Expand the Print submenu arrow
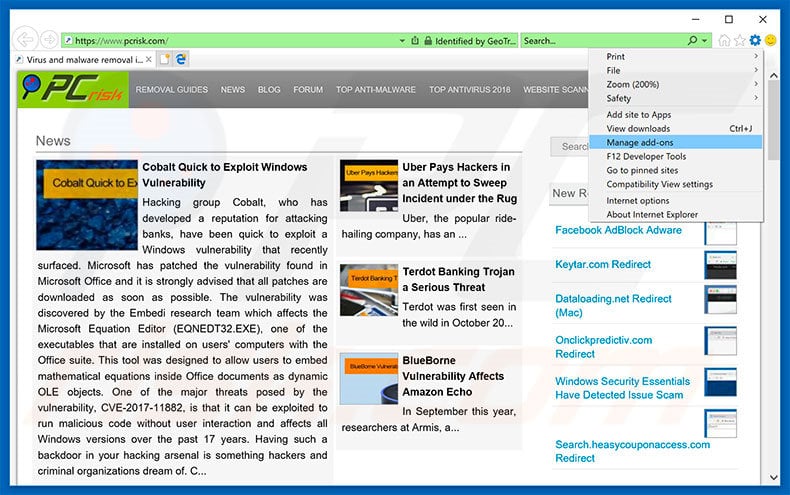790x495 pixels. (756, 56)
